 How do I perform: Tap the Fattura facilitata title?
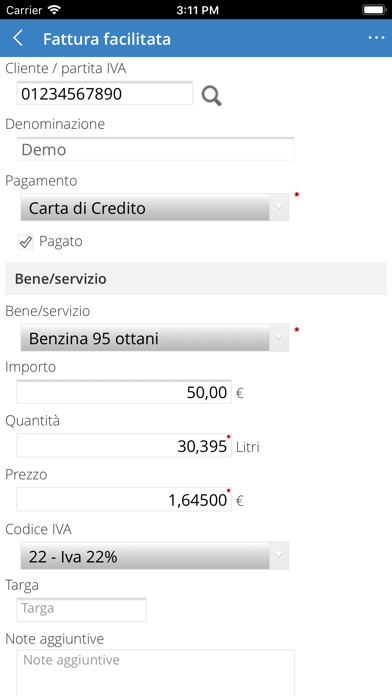coord(107,39)
